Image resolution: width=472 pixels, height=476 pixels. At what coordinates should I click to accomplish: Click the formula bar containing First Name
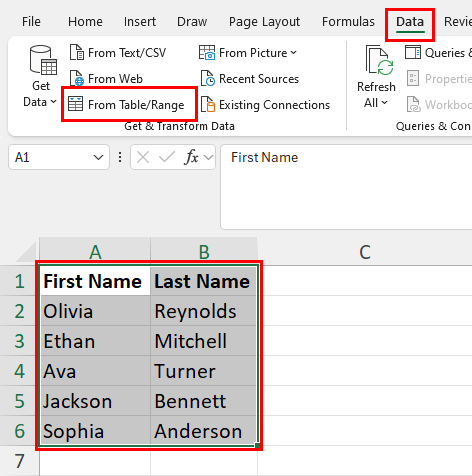pos(346,187)
